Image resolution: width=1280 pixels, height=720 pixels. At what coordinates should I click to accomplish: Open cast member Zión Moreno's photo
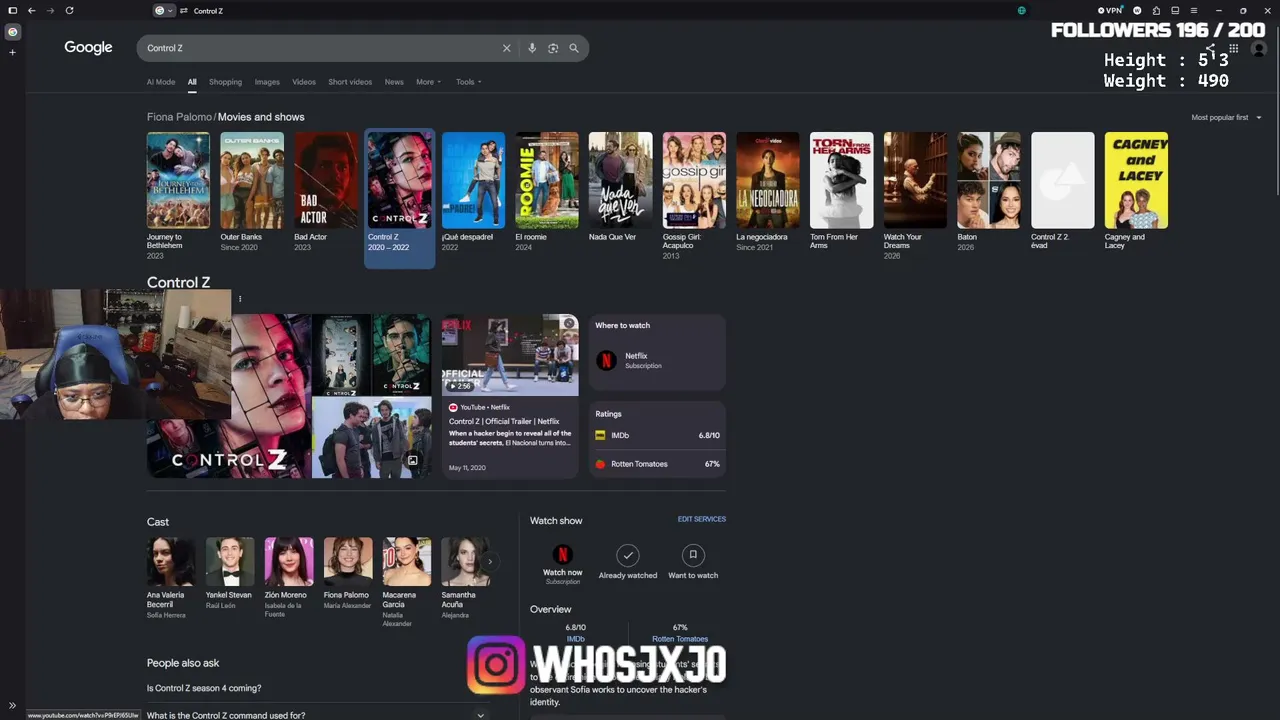[289, 562]
